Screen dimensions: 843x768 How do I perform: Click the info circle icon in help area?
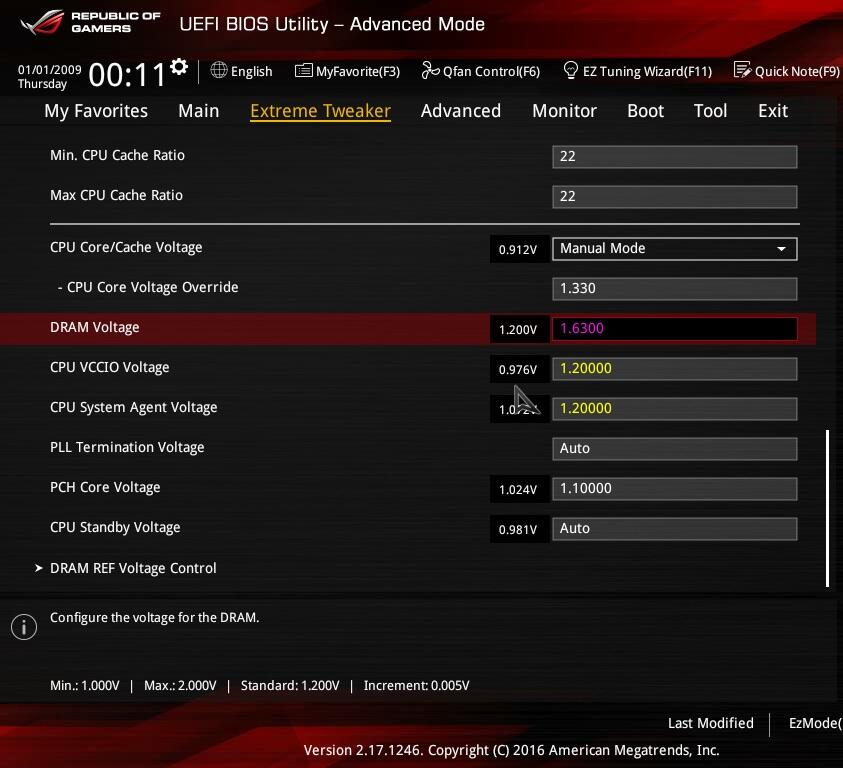[x=24, y=627]
